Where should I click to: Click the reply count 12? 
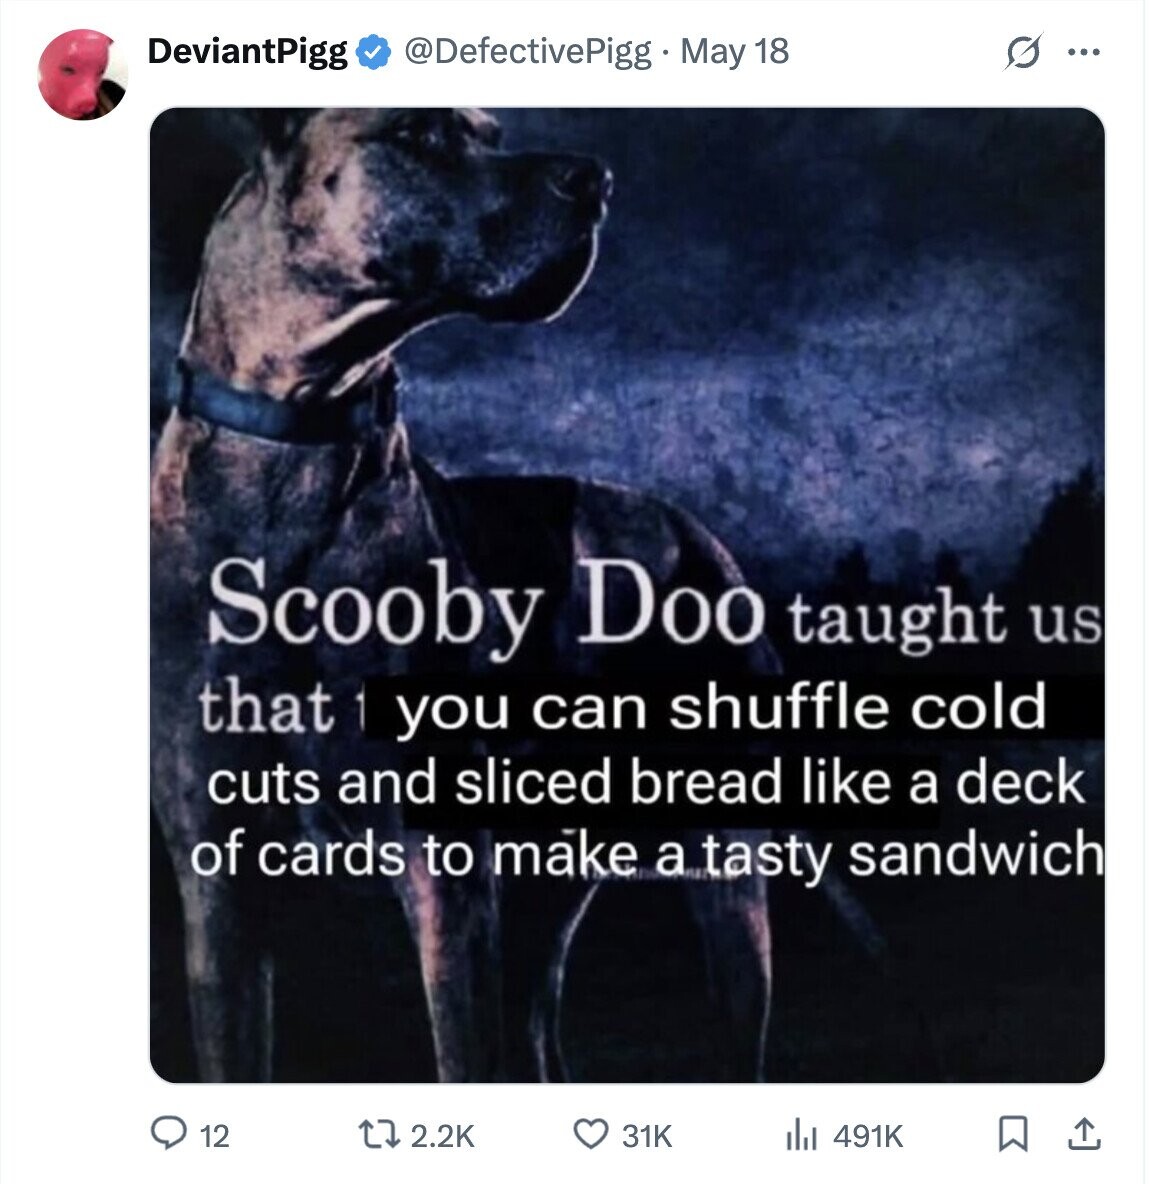[x=214, y=1136]
